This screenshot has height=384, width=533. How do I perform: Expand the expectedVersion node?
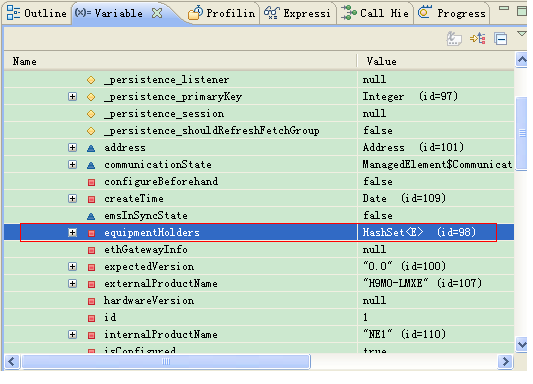pos(72,266)
